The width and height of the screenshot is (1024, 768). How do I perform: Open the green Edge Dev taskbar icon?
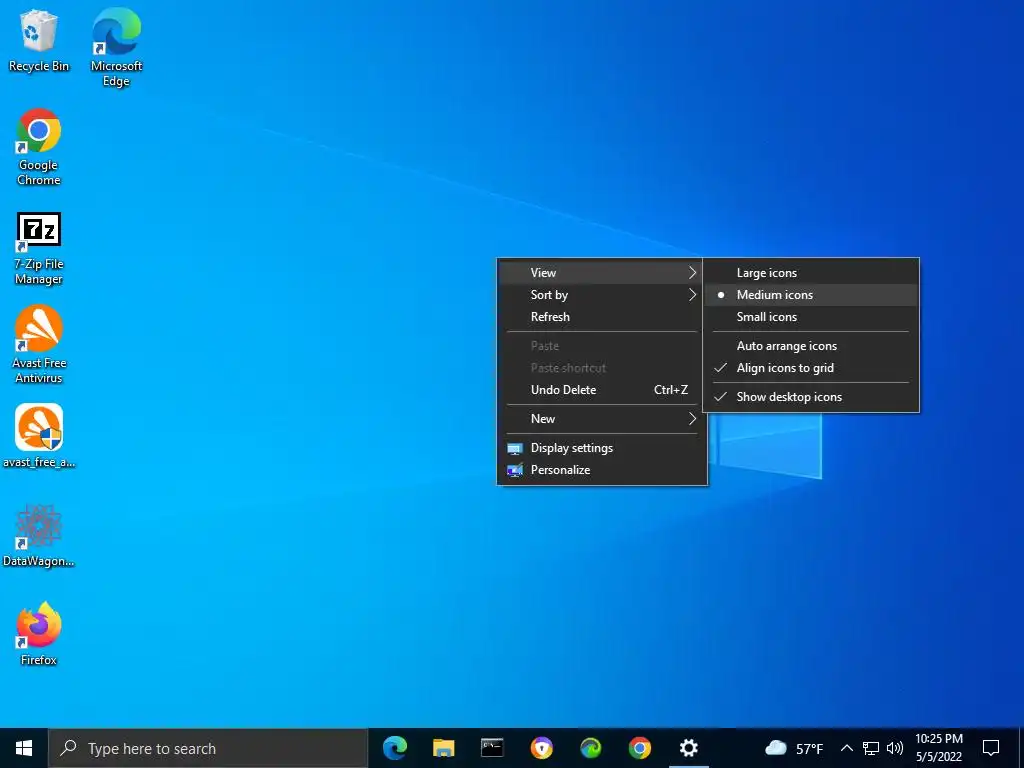point(590,748)
